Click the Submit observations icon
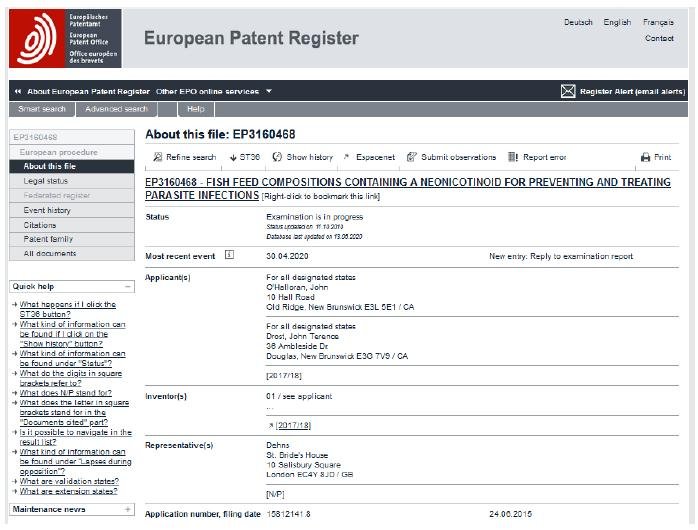Viewport: 698px width, 530px height. pyautogui.click(x=412, y=157)
